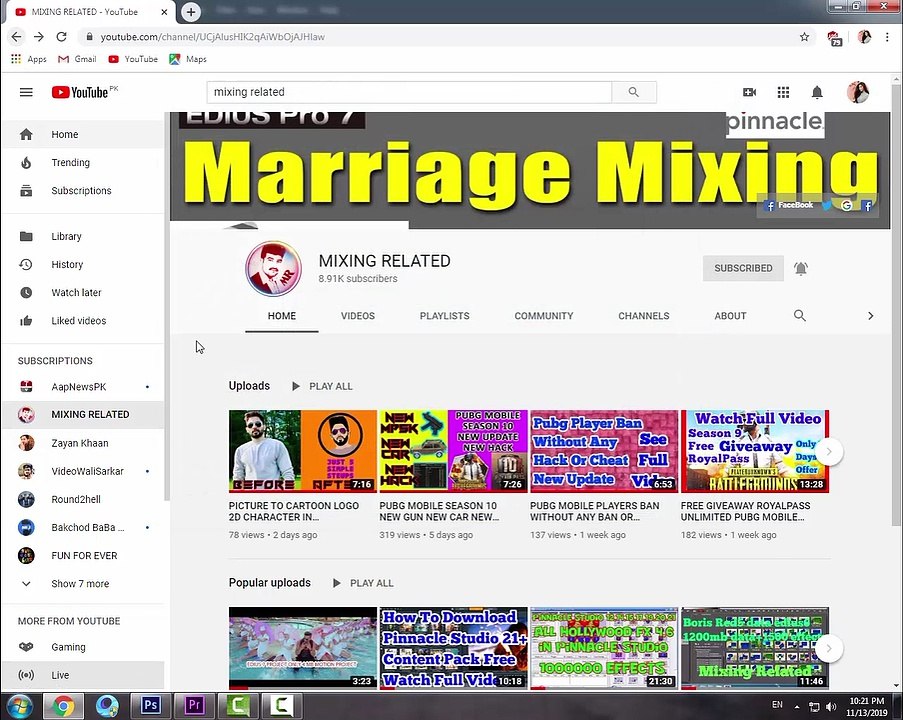Viewport: 903px width, 720px height.
Task: Open the YouTube hamburger guide menu
Action: coord(26,92)
